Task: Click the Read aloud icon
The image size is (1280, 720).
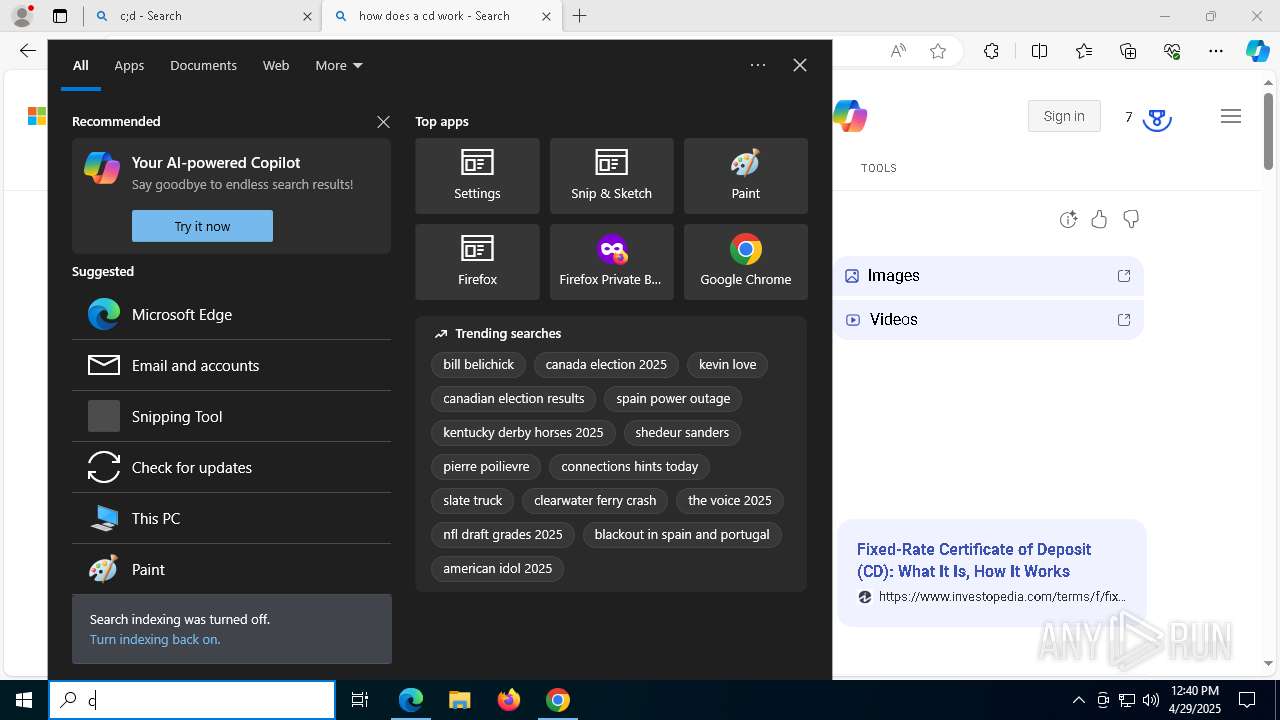Action: pos(898,51)
